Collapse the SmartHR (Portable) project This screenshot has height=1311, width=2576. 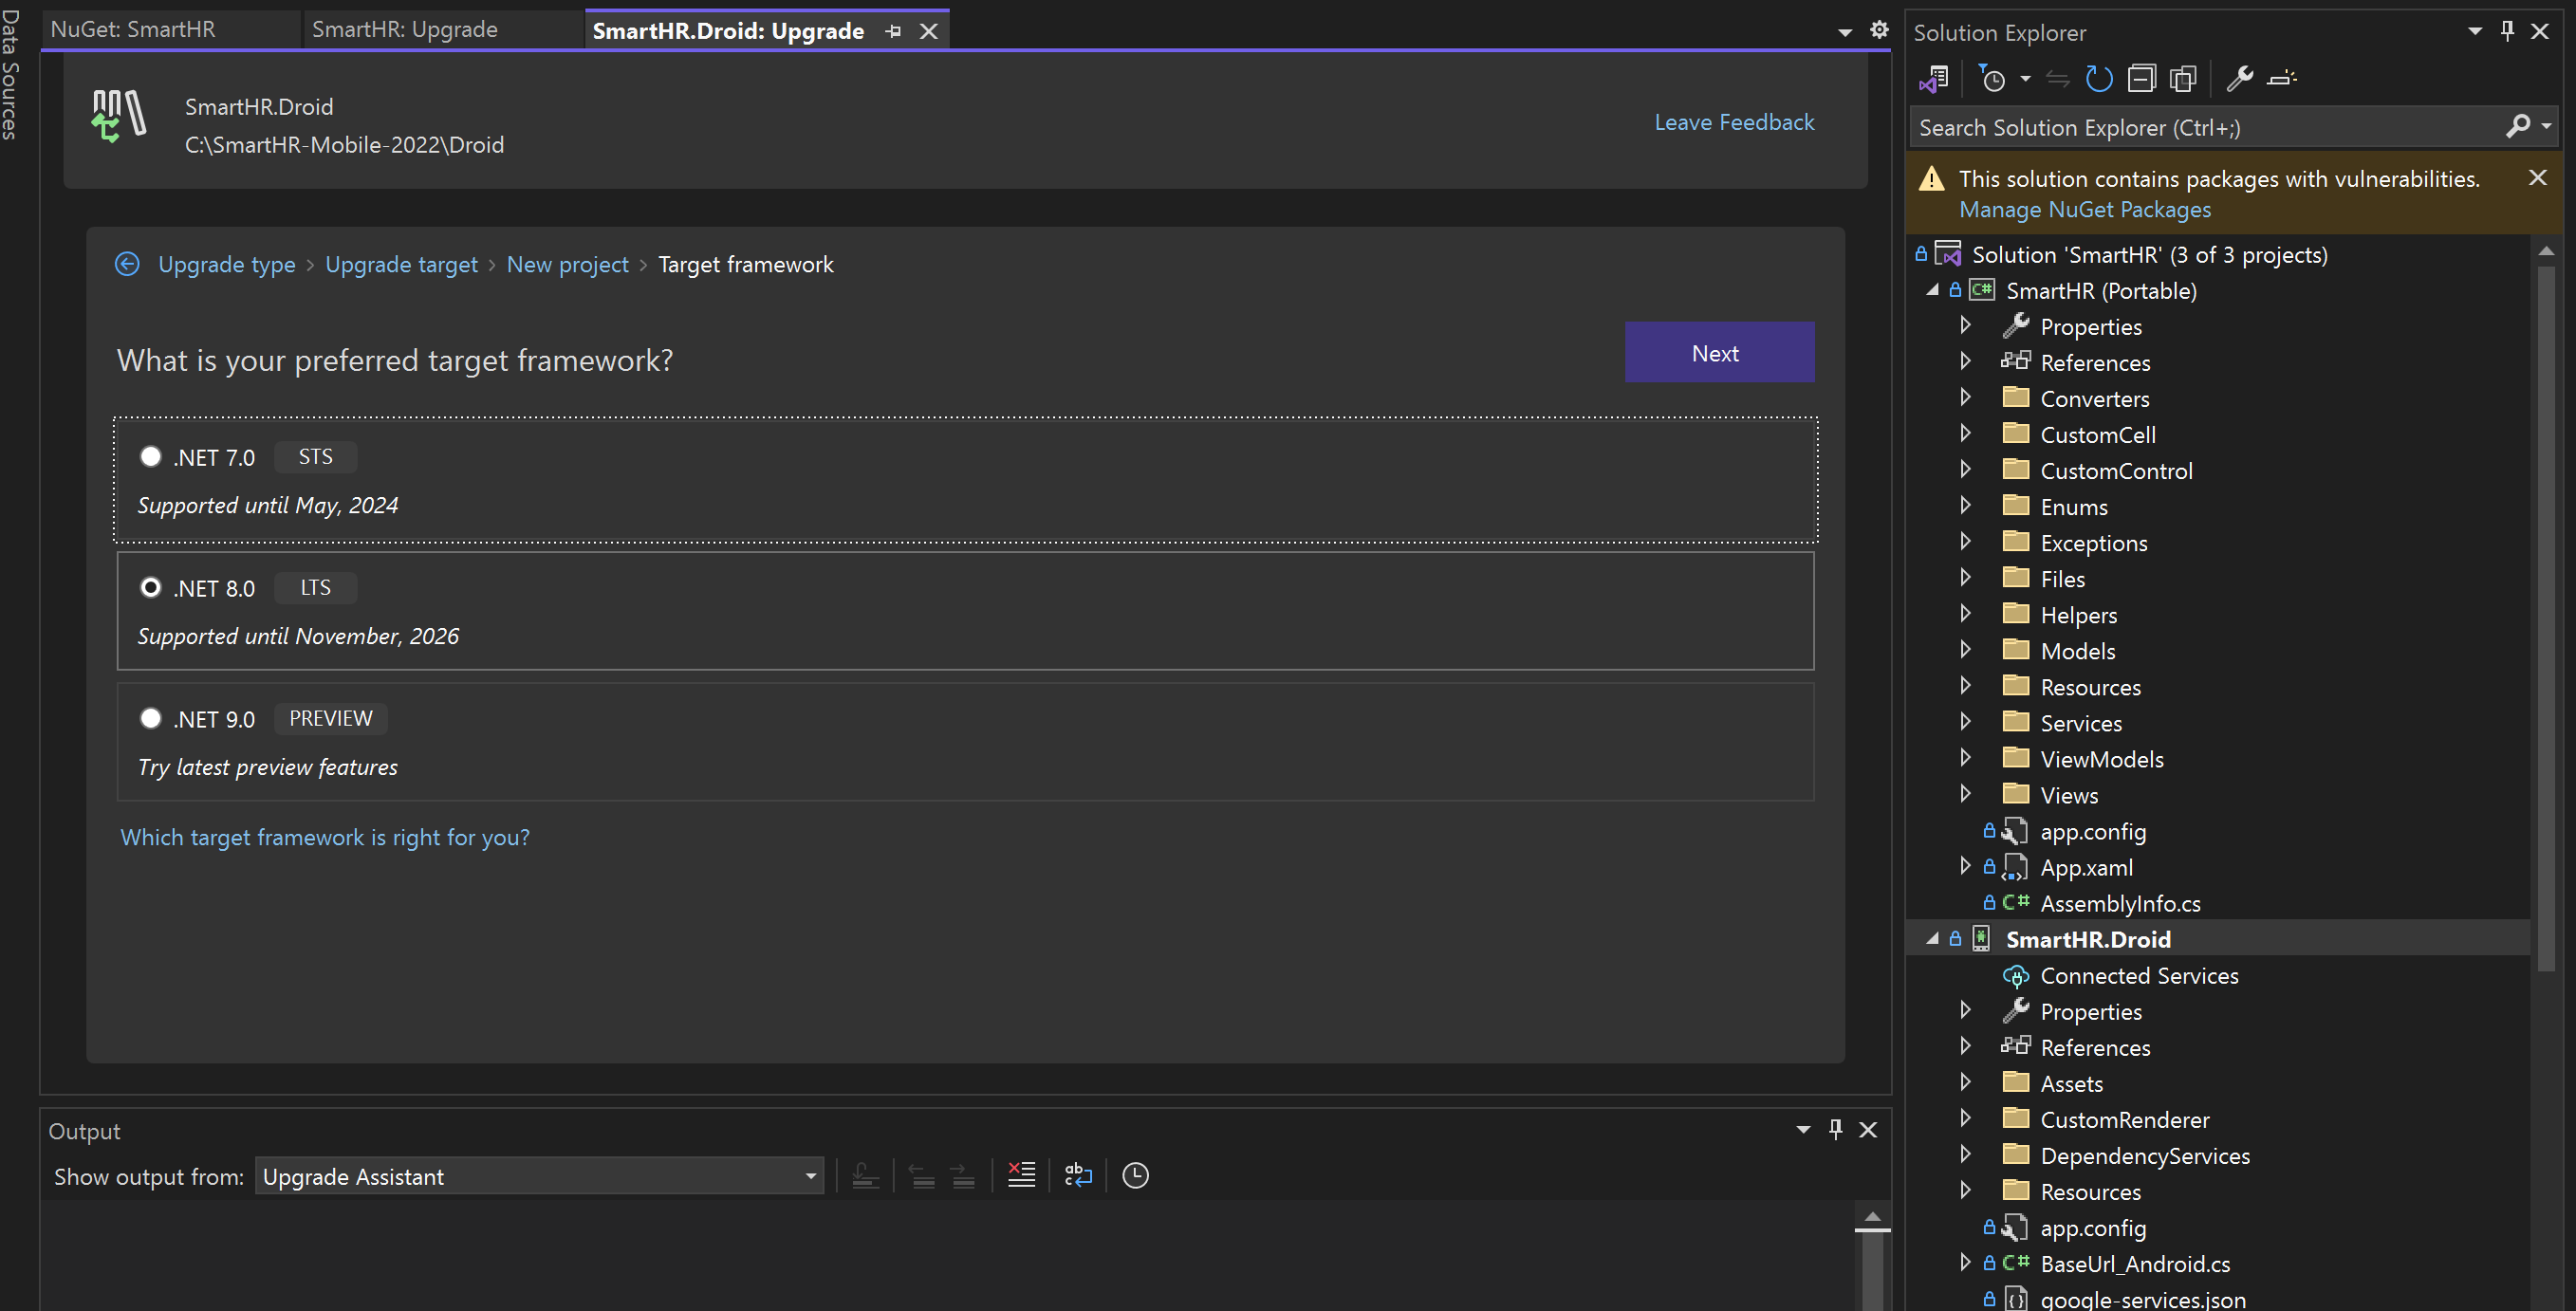coord(1932,290)
